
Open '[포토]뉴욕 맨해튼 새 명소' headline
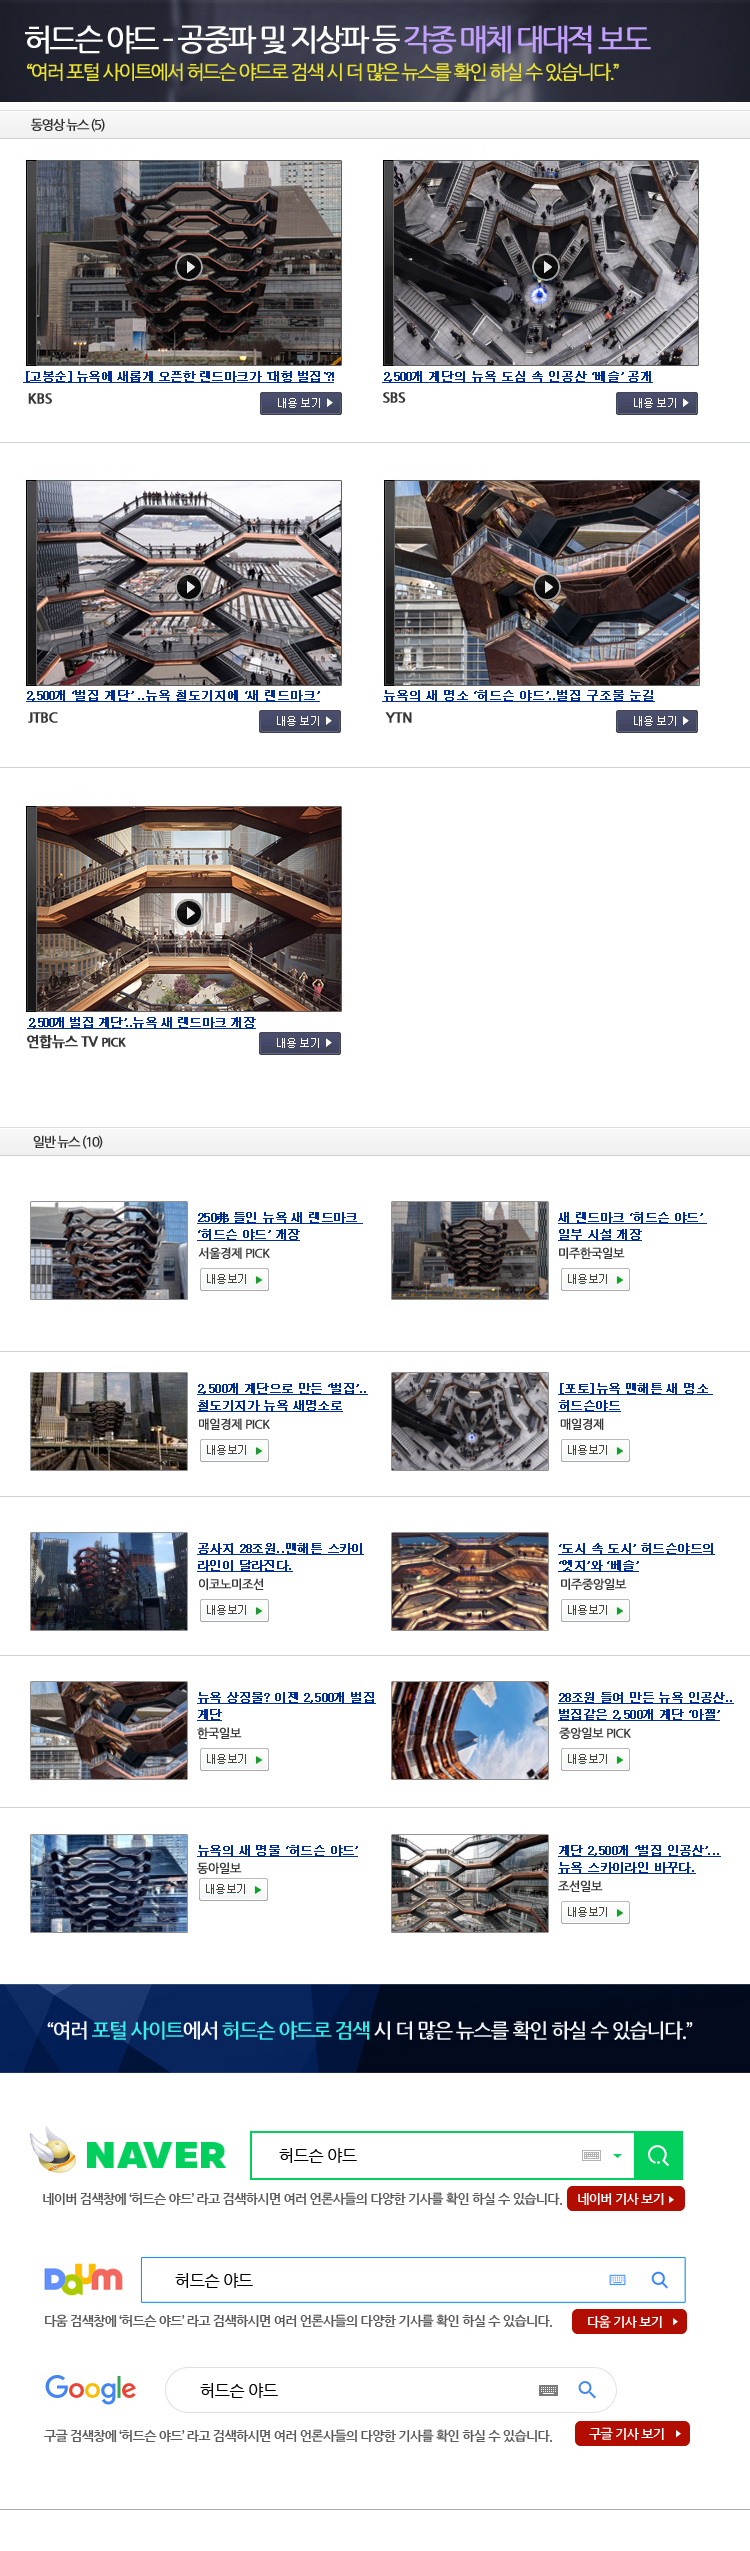pos(635,1397)
